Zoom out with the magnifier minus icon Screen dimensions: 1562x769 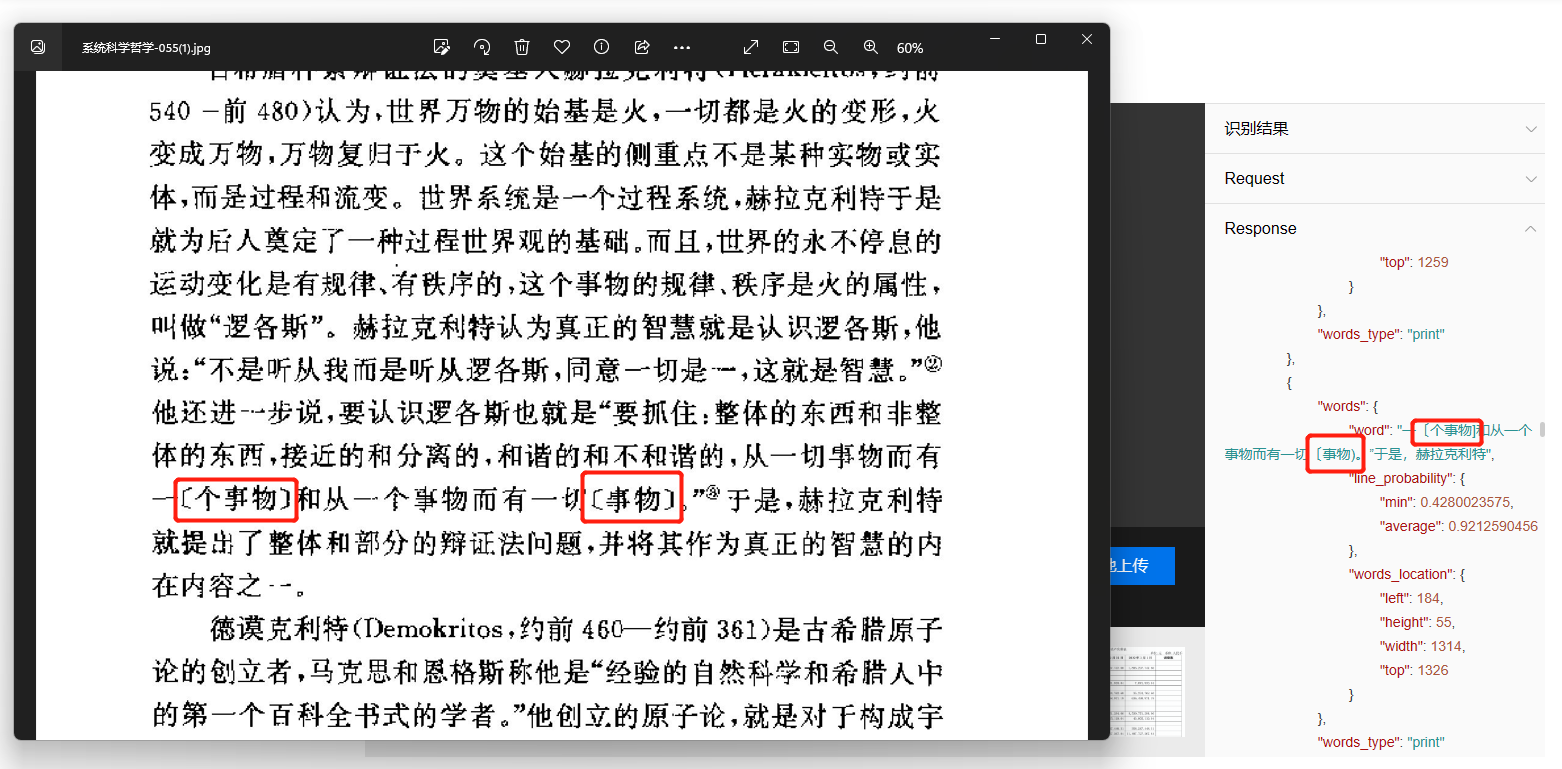click(x=831, y=47)
